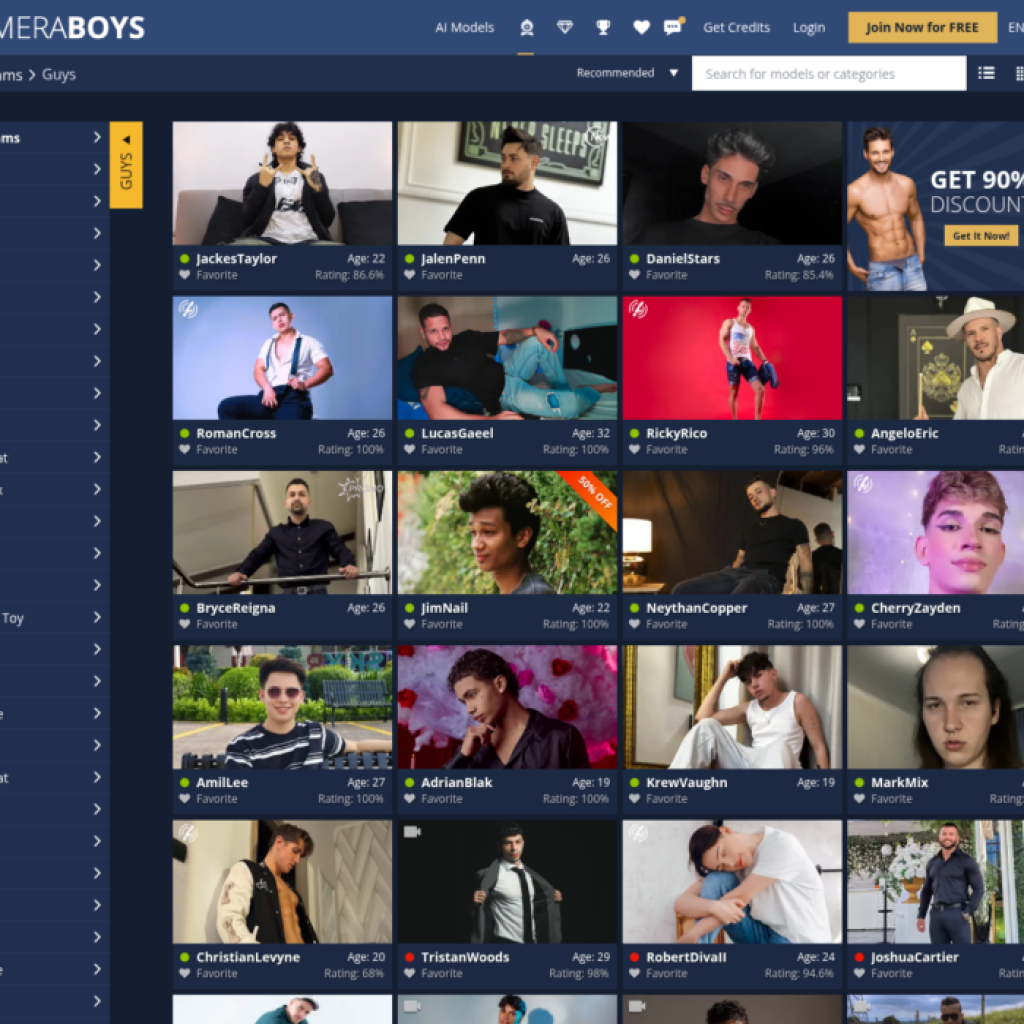Open the chat messages icon with notification dot
The width and height of the screenshot is (1024, 1024).
pyautogui.click(x=673, y=27)
